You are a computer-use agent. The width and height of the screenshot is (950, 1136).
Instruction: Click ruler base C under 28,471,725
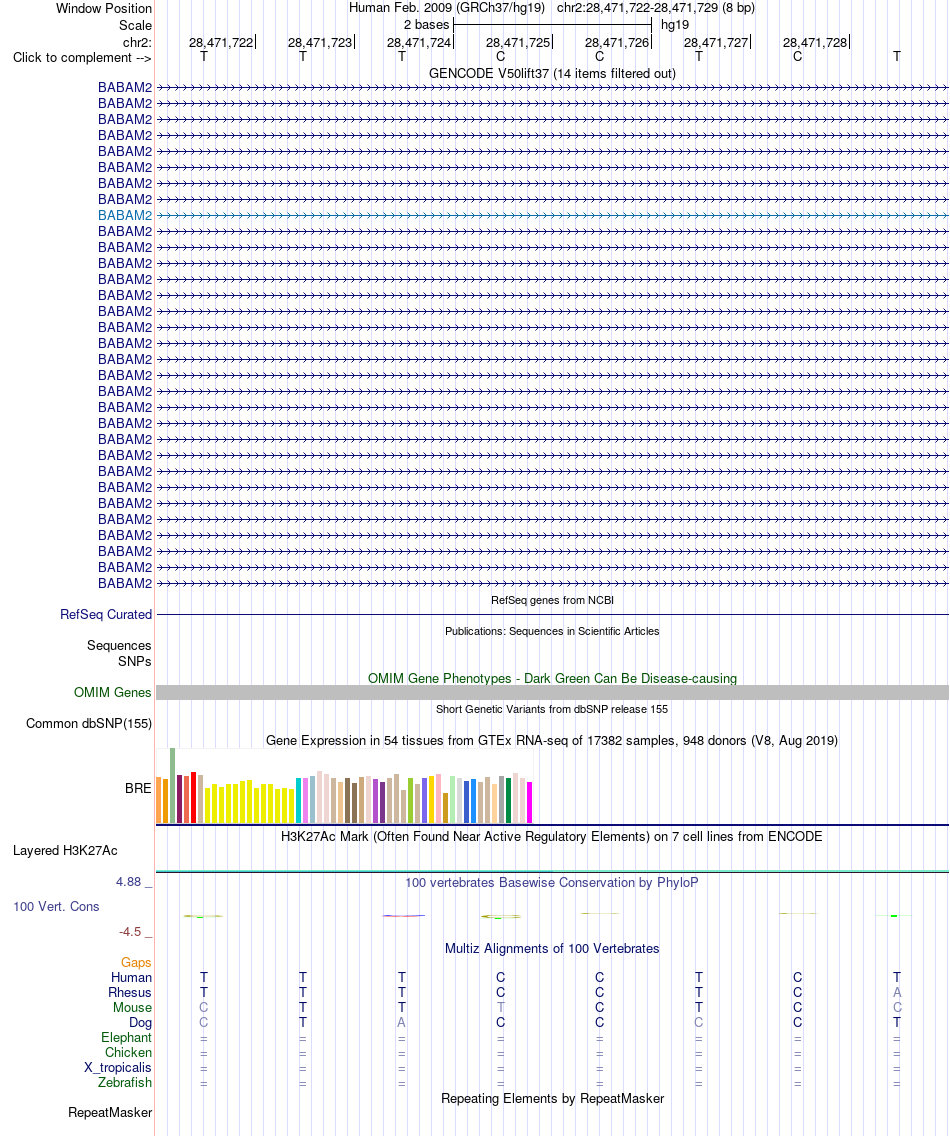click(x=500, y=57)
